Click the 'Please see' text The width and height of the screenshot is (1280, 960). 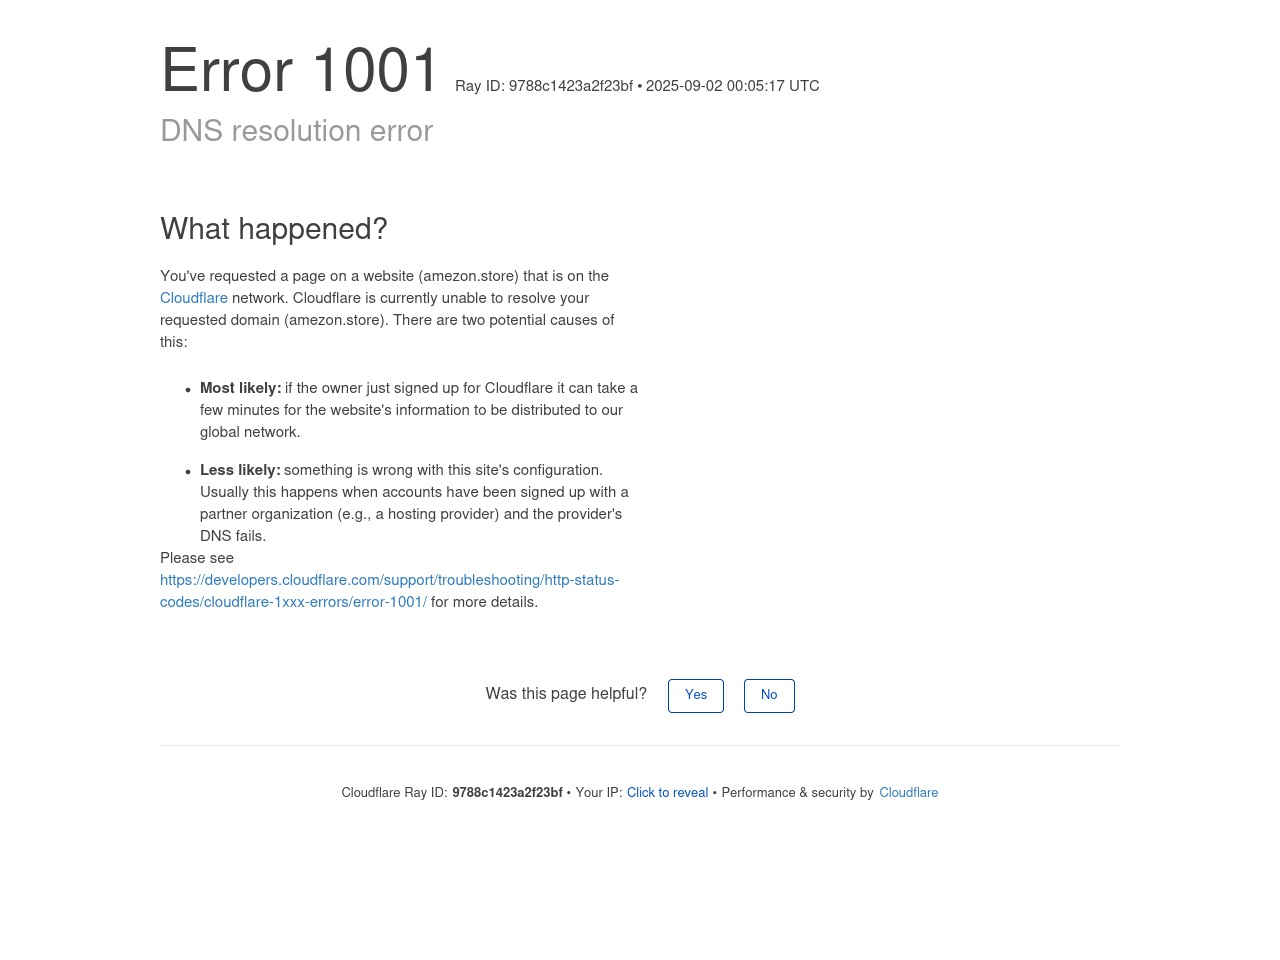pyautogui.click(x=197, y=558)
